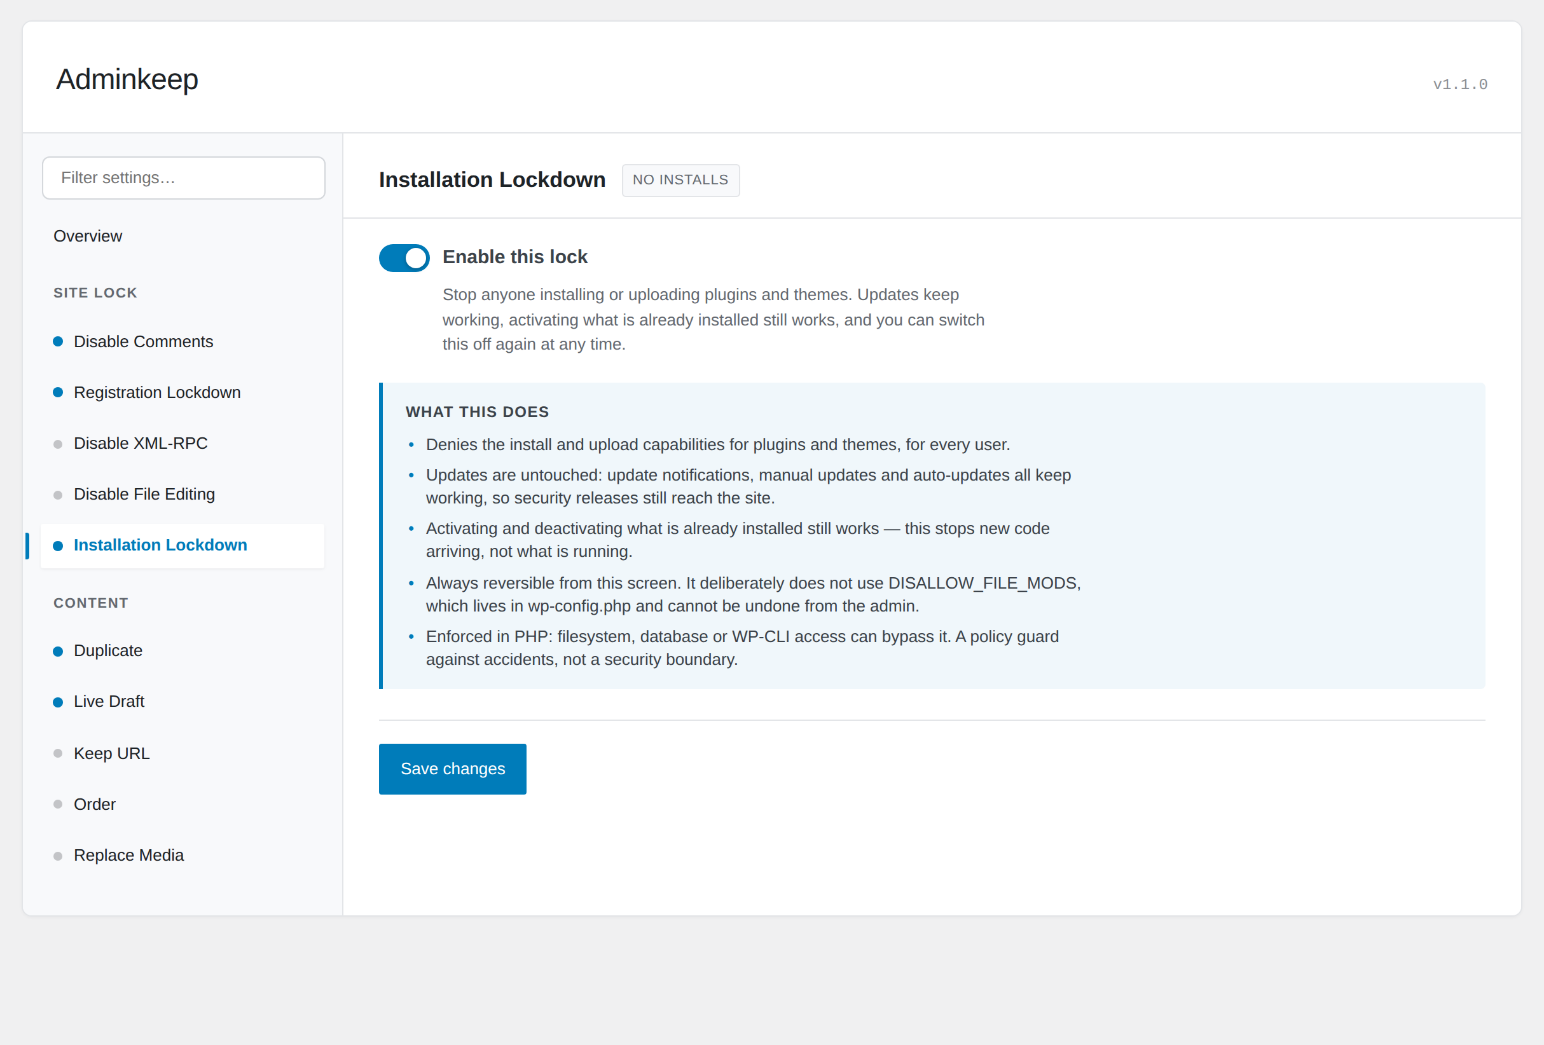Viewport: 1544px width, 1045px height.
Task: Click the bullet starting 'Always reversible'
Action: click(754, 594)
